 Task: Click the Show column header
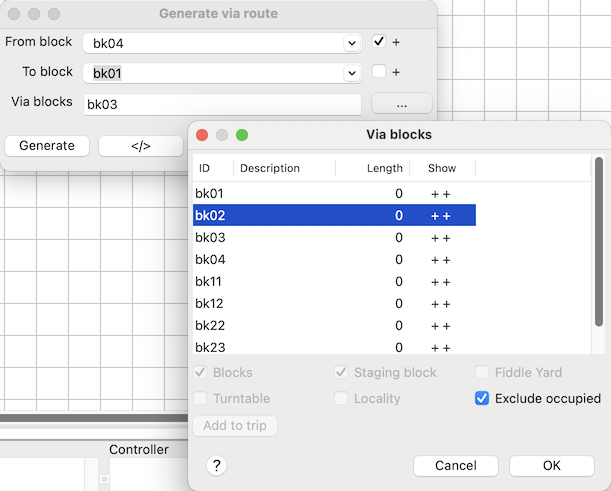(441, 168)
